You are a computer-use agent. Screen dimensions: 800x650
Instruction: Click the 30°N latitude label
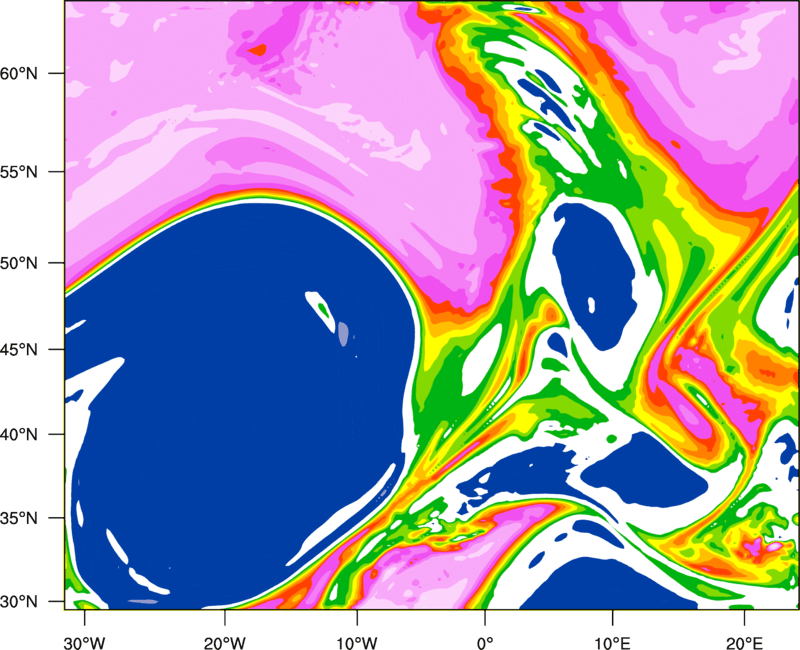[19, 602]
